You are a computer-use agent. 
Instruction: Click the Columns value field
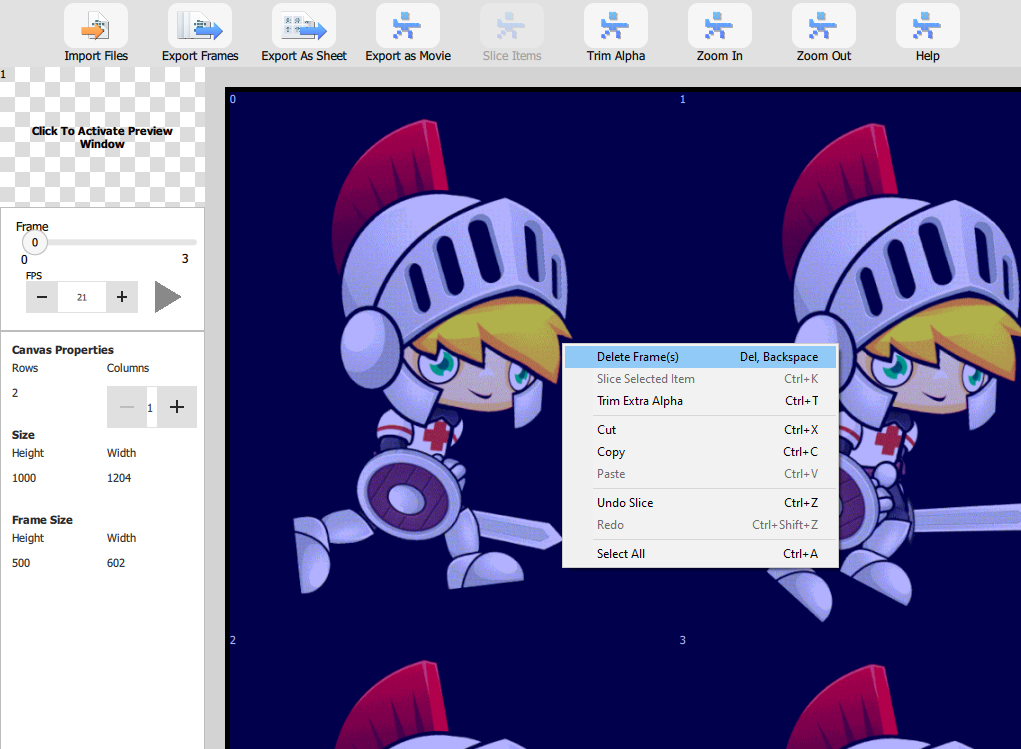[x=150, y=408]
